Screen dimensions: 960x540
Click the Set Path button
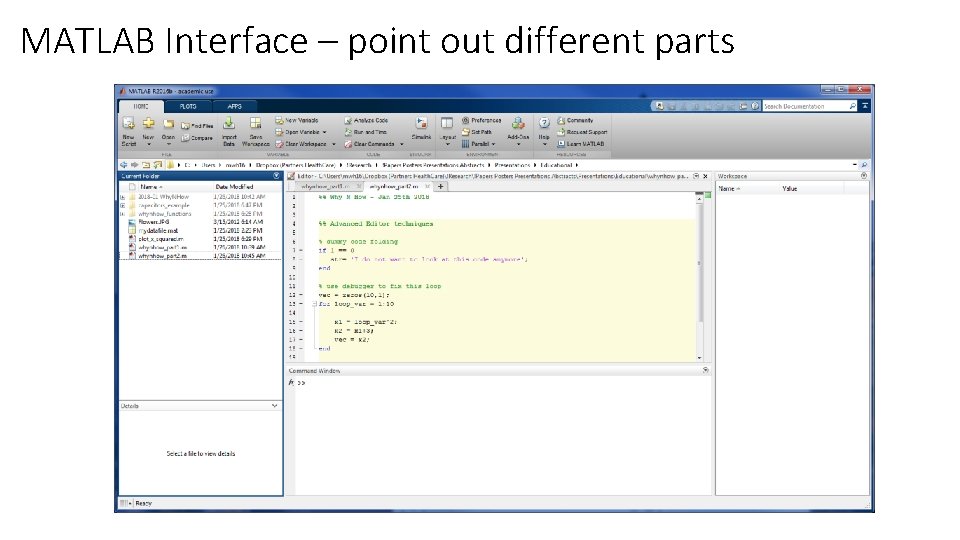pos(477,132)
